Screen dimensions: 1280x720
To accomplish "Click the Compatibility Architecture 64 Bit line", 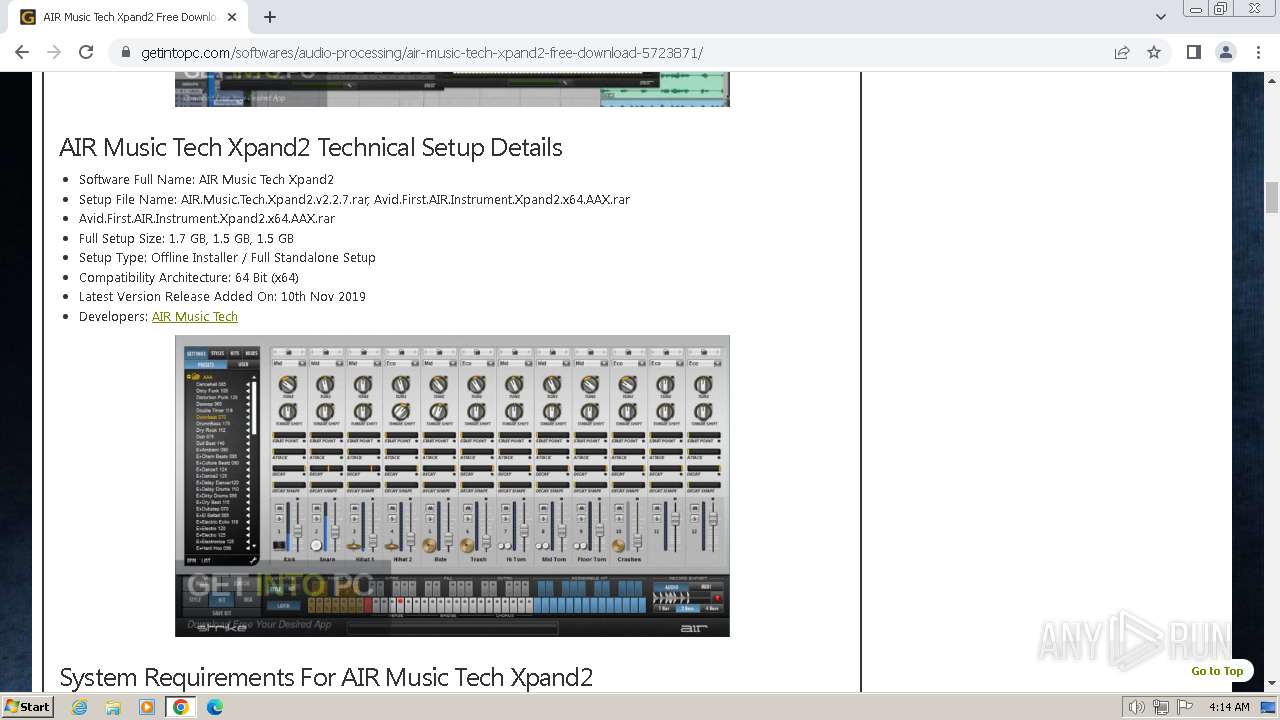I will click(x=189, y=277).
